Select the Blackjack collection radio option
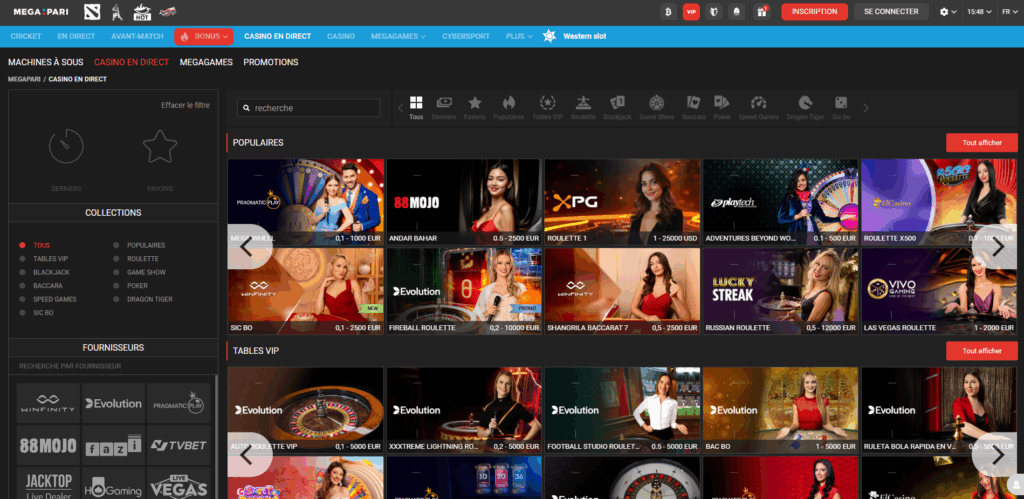This screenshot has width=1024, height=499. point(22,272)
